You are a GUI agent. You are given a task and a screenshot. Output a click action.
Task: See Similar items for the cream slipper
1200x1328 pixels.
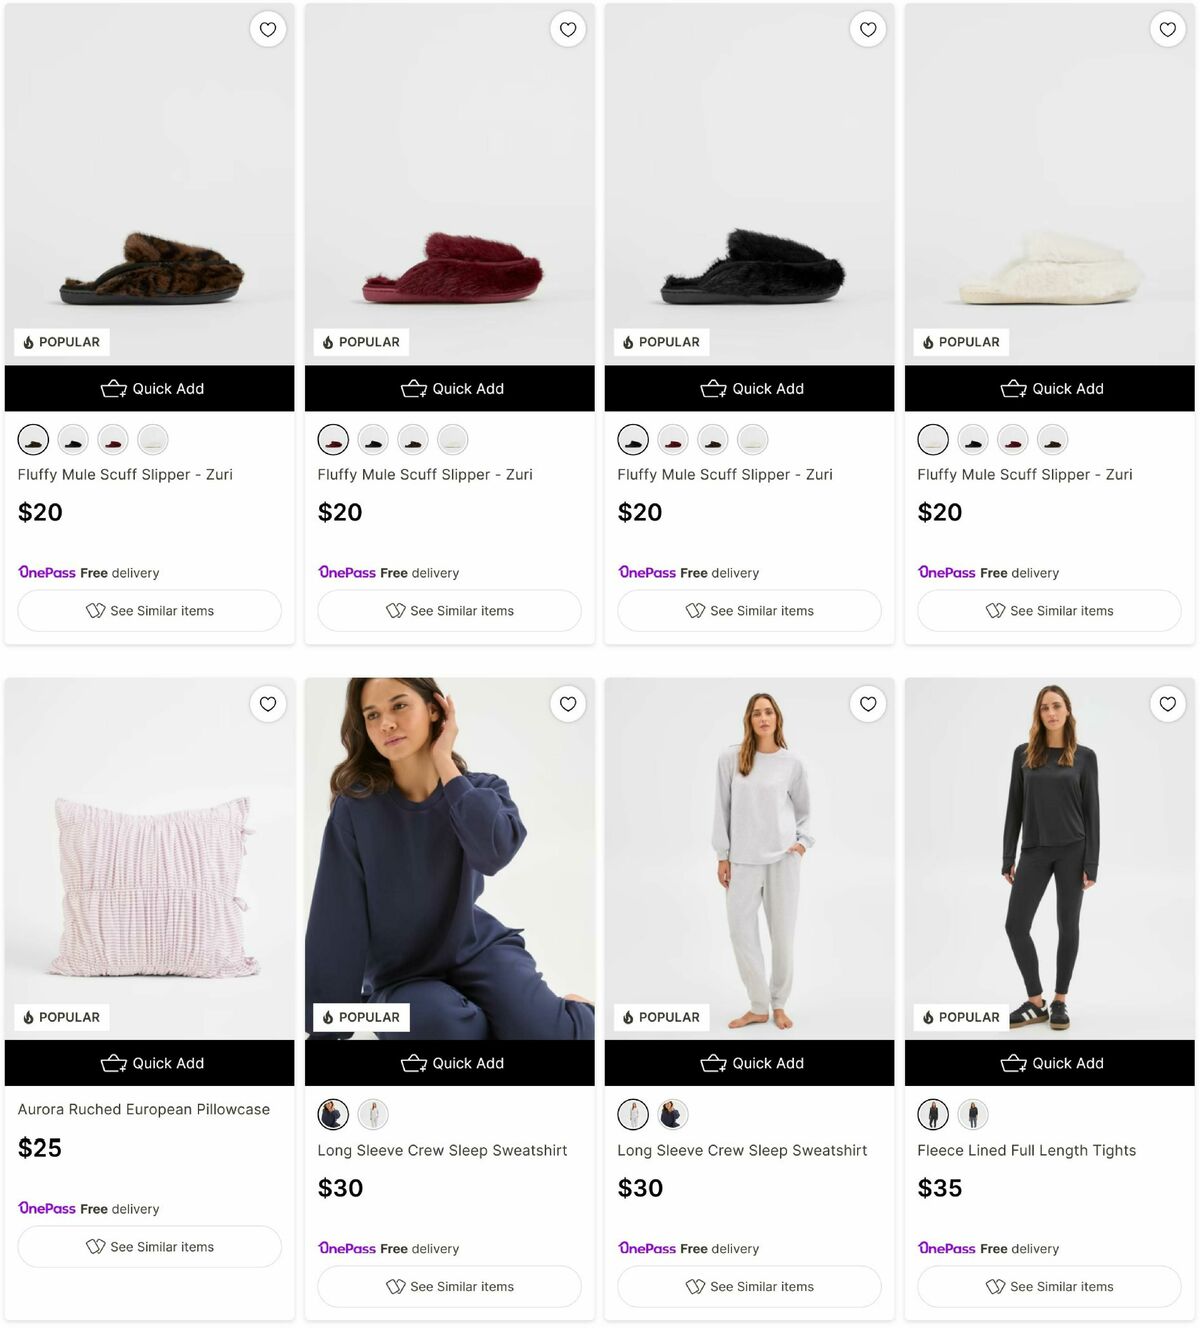[1048, 610]
